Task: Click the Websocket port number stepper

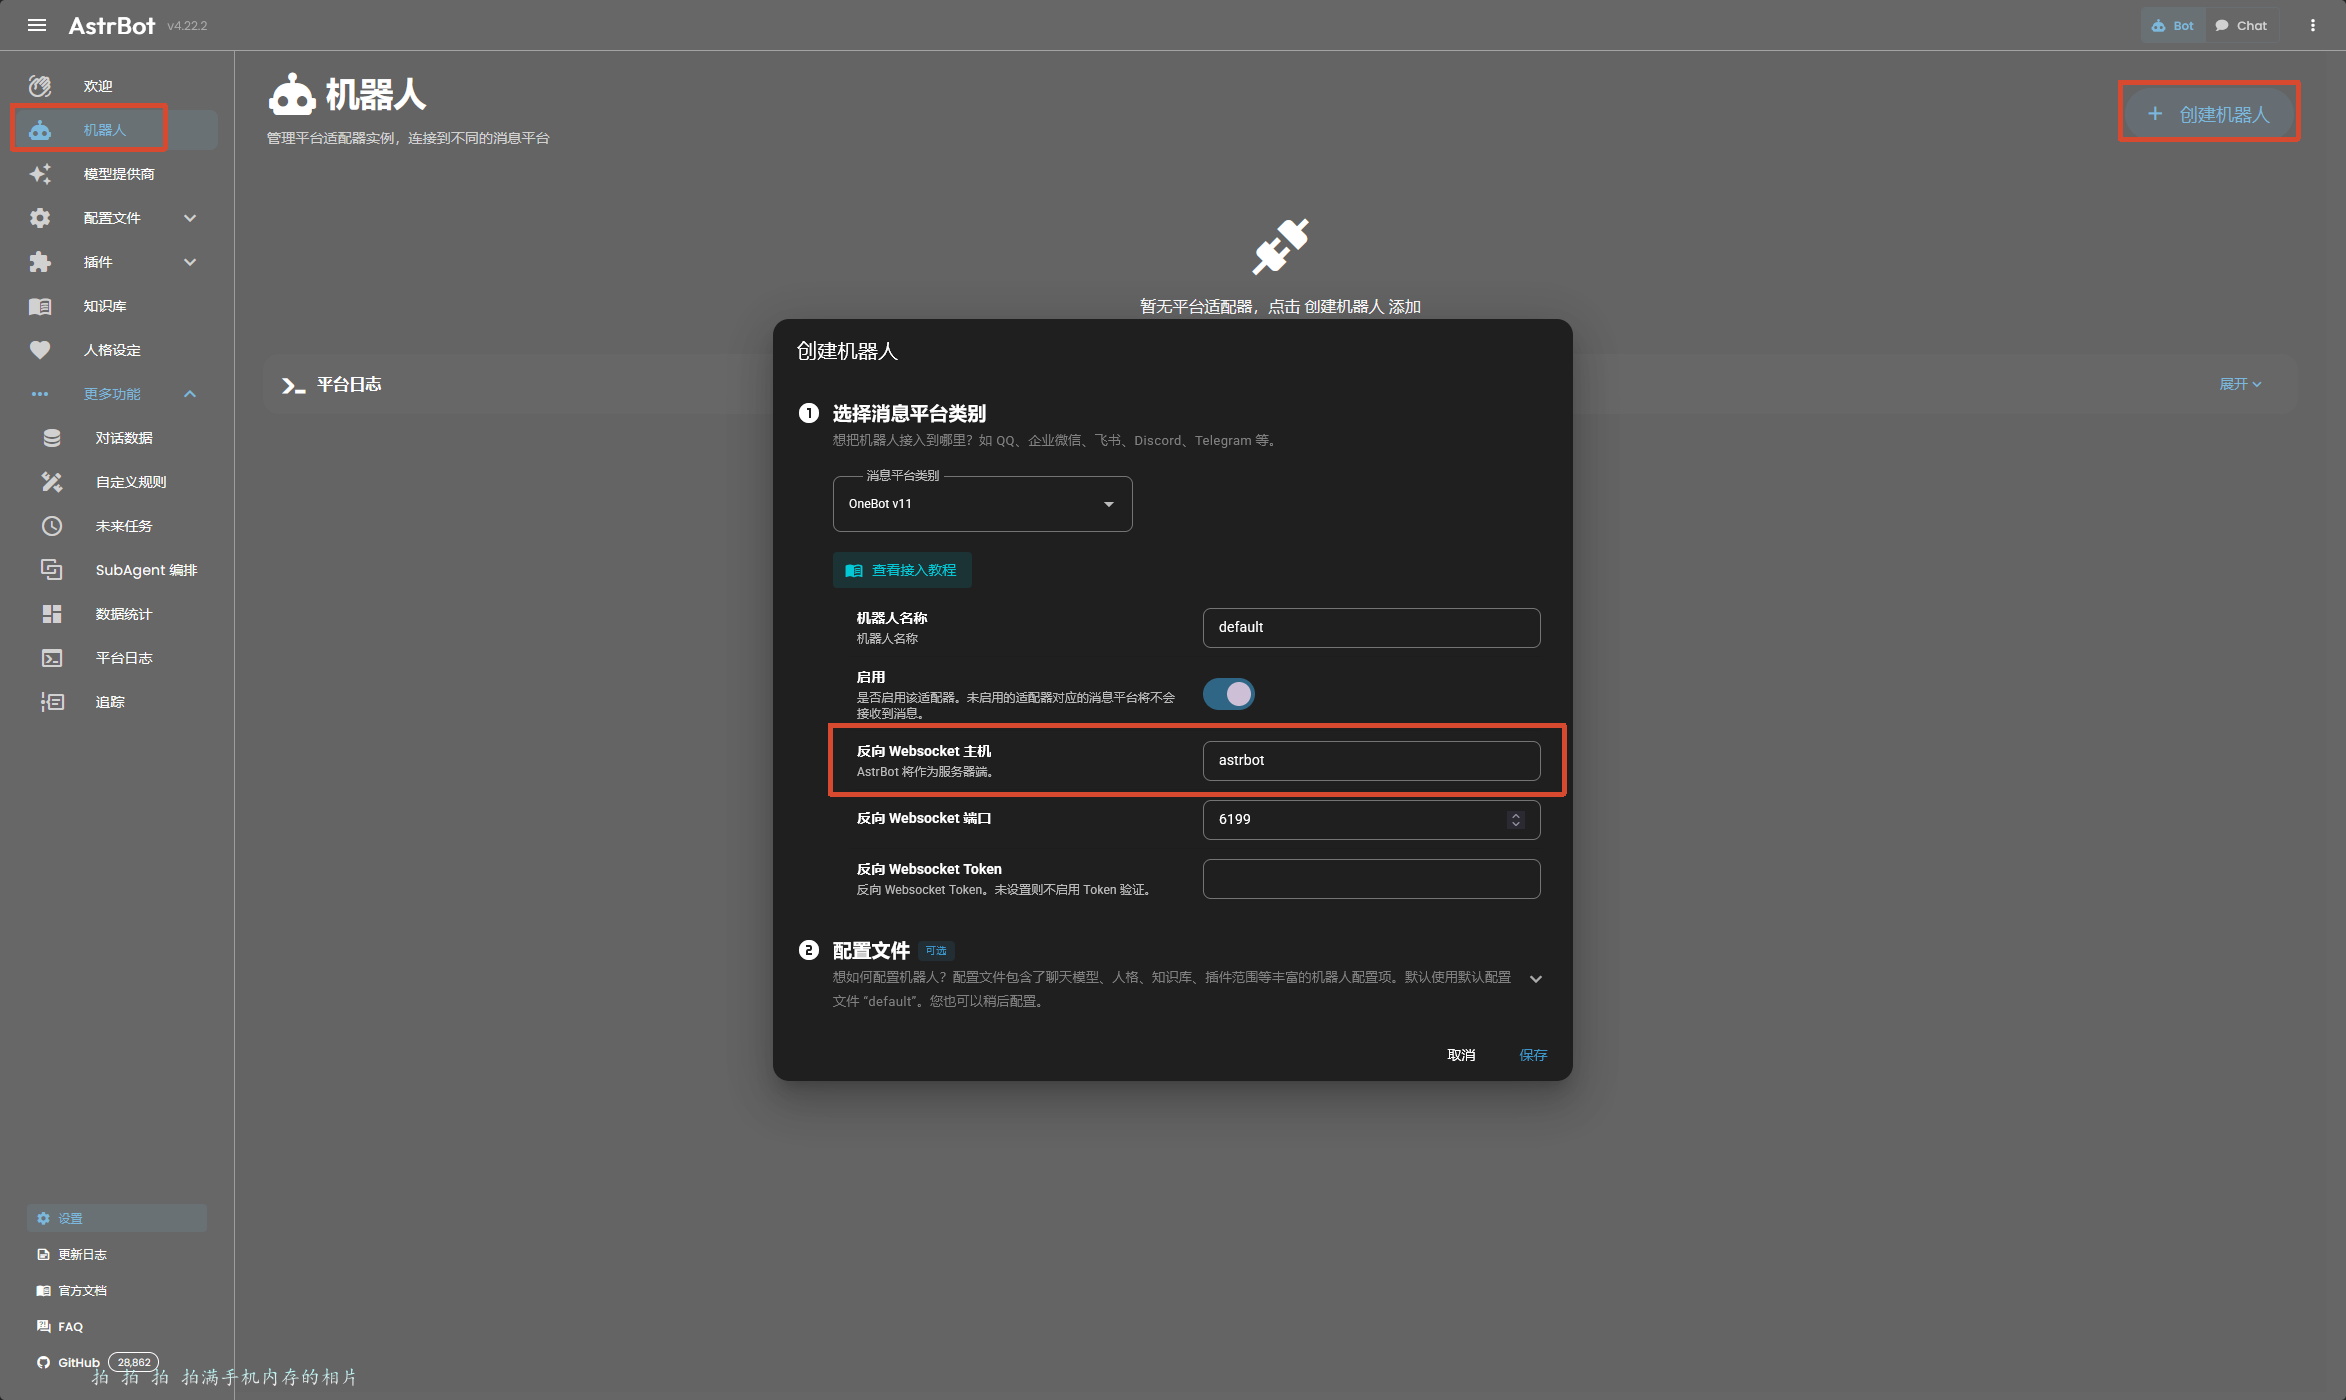Action: (x=1515, y=819)
